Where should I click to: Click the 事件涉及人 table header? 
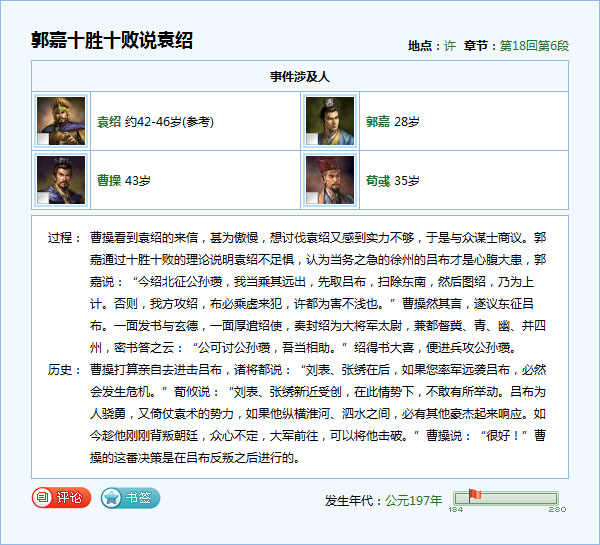point(300,76)
